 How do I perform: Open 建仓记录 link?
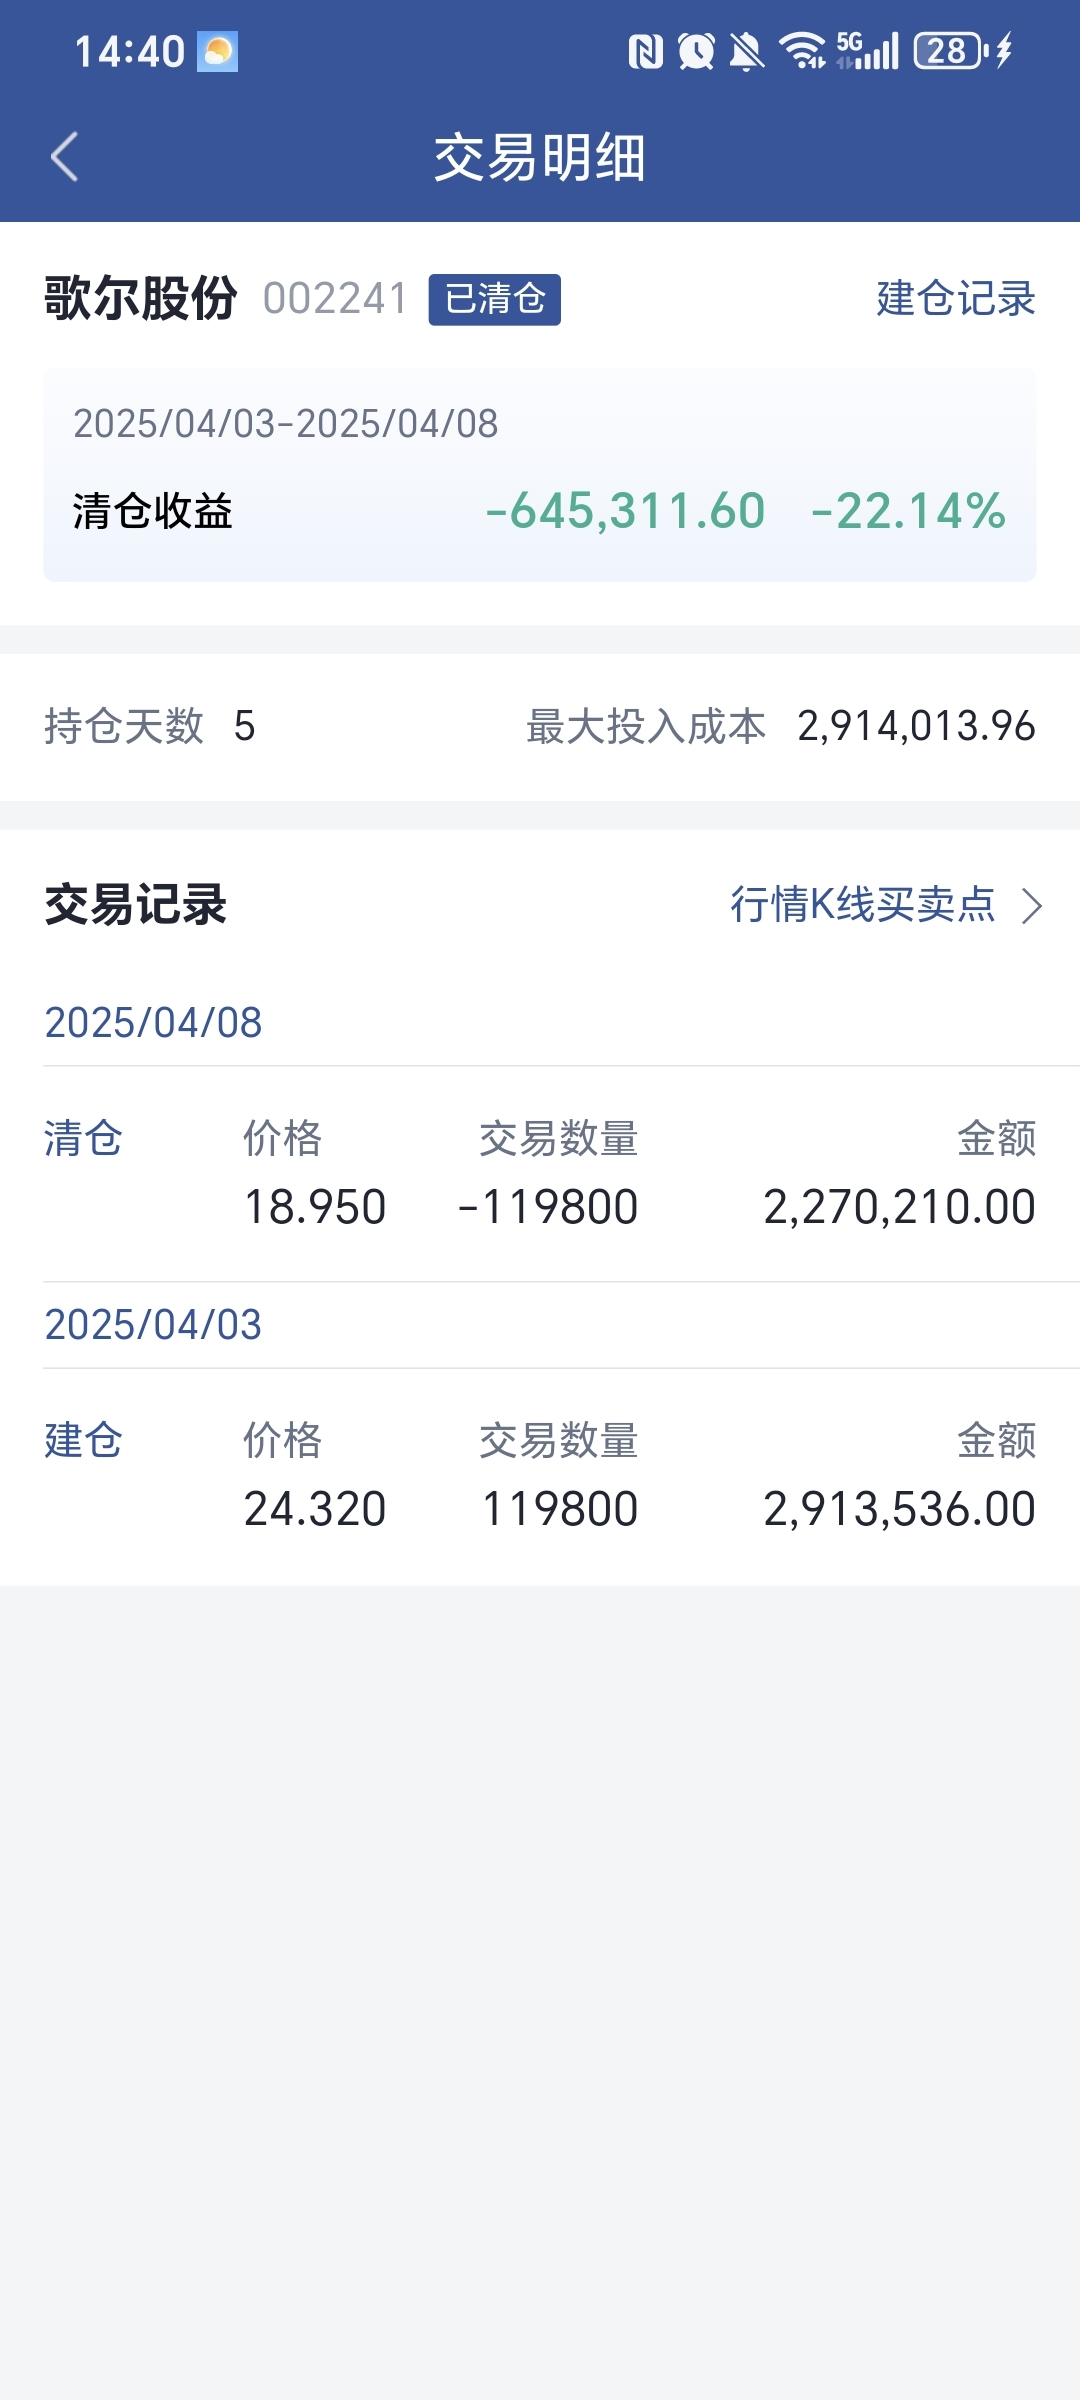tap(956, 298)
